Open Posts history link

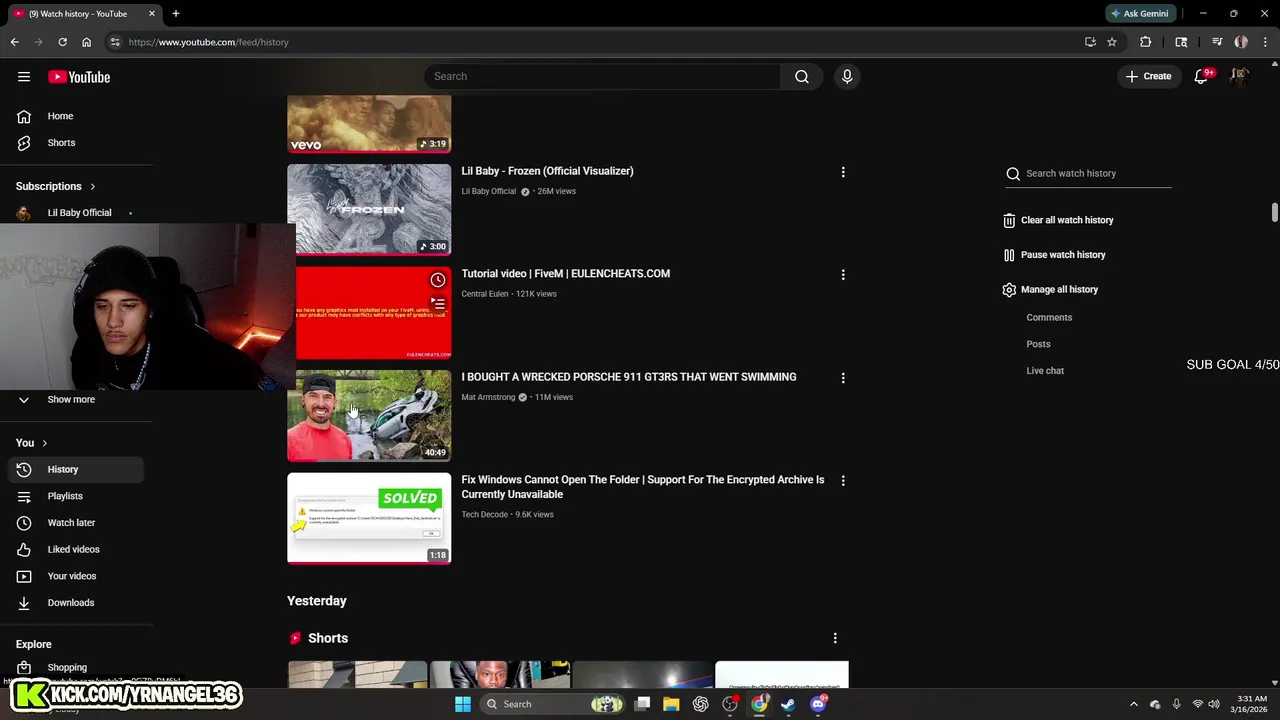pyautogui.click(x=1038, y=344)
